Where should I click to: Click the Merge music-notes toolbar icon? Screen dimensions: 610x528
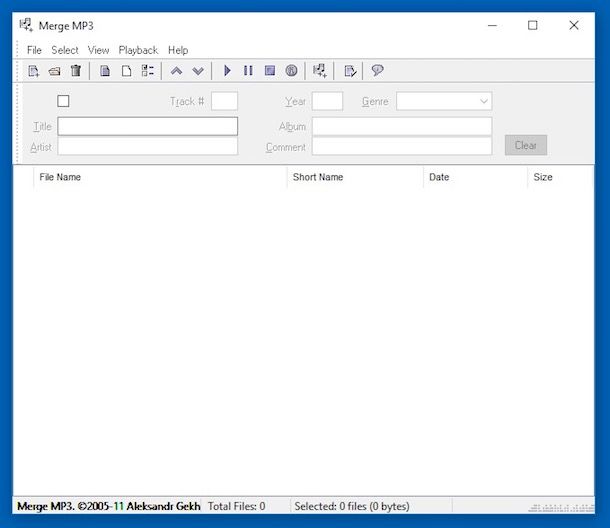(x=320, y=71)
